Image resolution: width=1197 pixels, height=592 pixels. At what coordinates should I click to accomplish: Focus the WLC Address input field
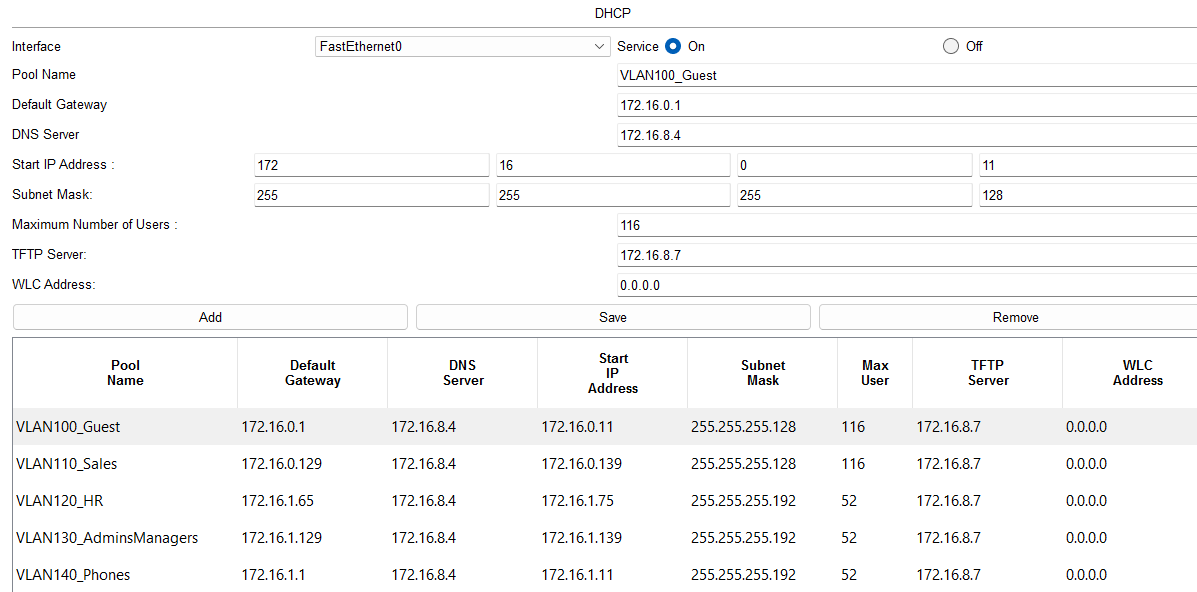click(x=907, y=285)
